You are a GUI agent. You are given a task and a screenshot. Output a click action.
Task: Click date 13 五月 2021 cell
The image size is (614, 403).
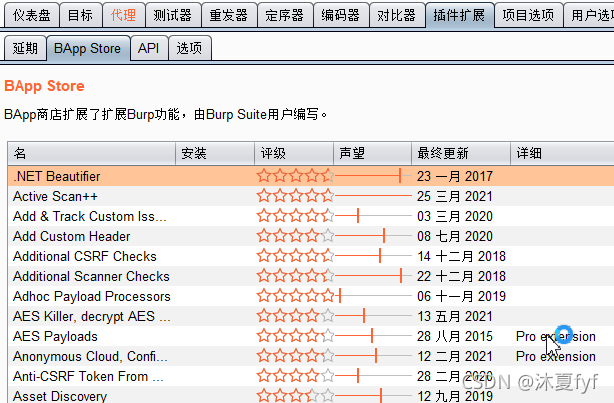[455, 316]
